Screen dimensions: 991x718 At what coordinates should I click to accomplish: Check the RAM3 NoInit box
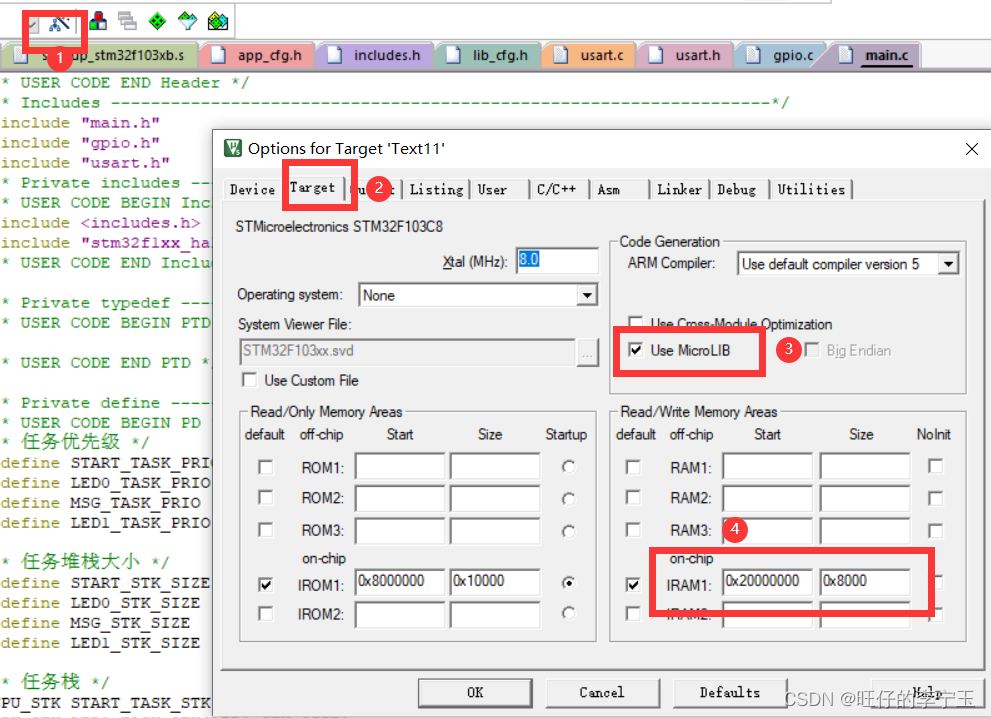[935, 530]
